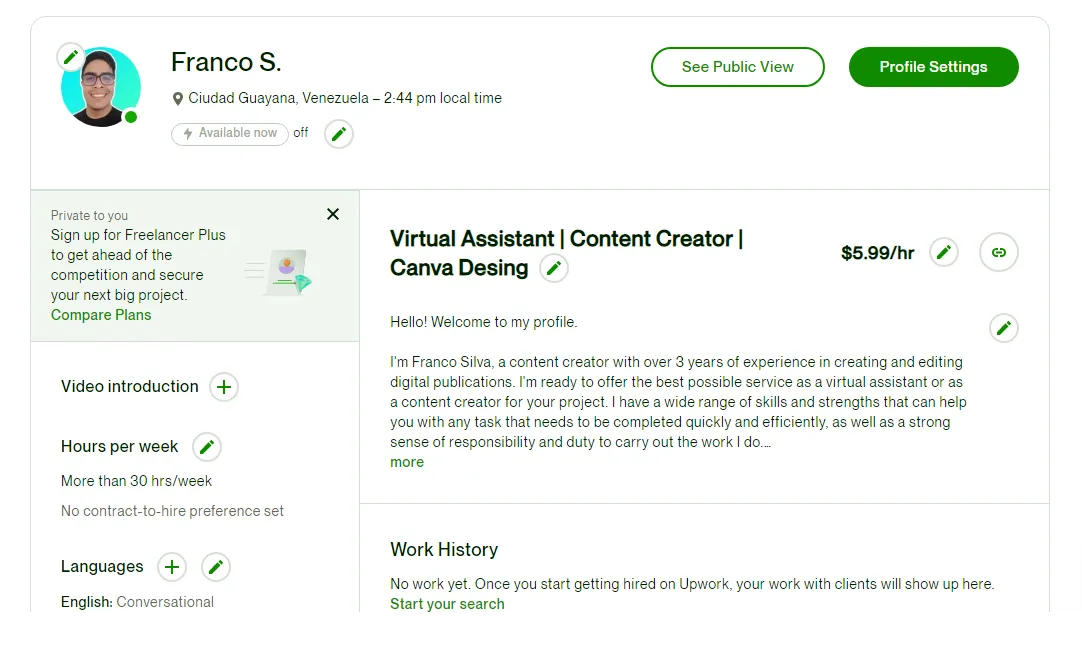Click the More than 30 hrs/week text

click(x=136, y=481)
